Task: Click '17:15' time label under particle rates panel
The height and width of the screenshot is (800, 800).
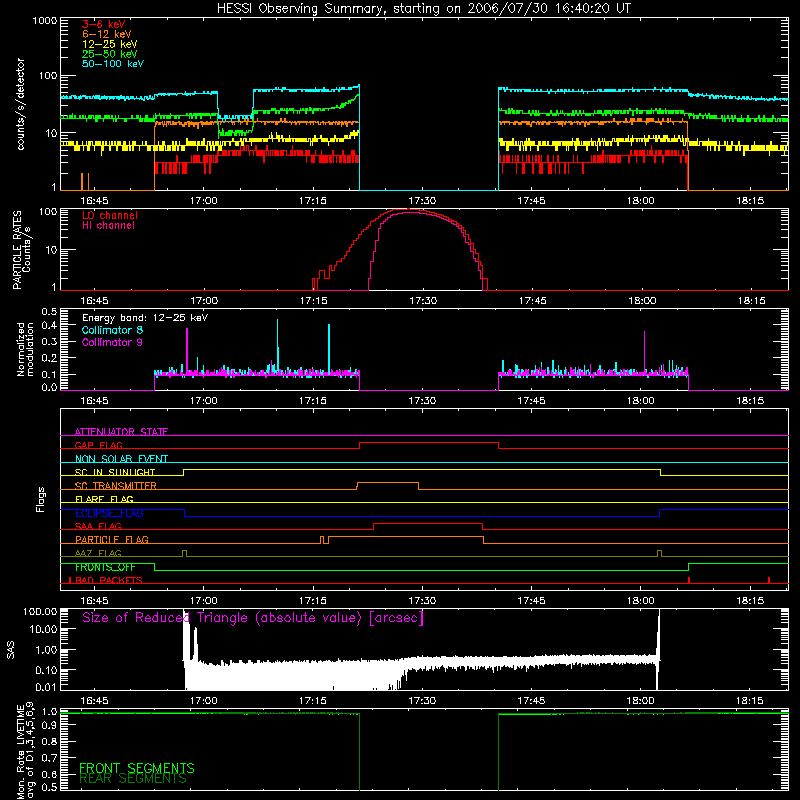Action: pyautogui.click(x=313, y=301)
